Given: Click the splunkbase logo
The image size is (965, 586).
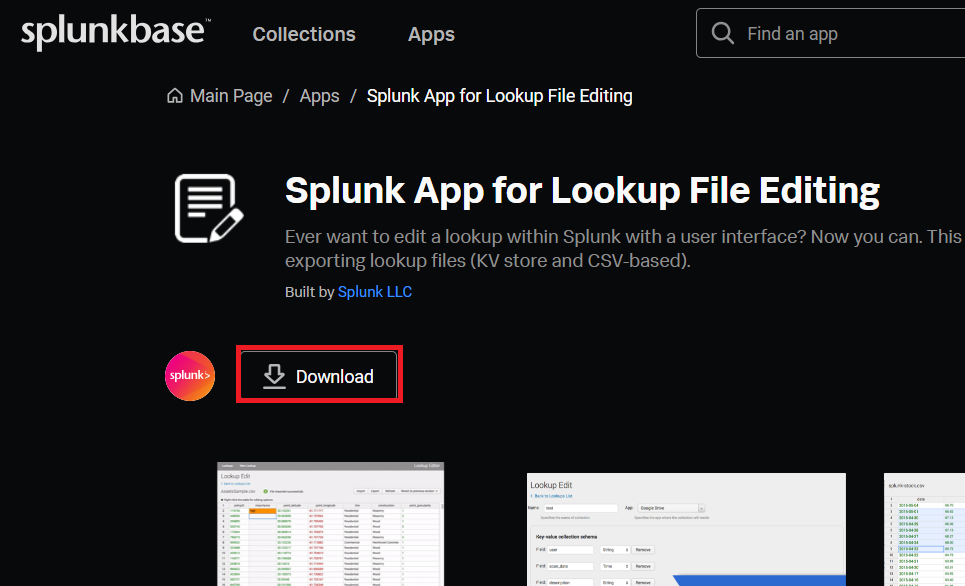Looking at the screenshot, I should click(x=114, y=33).
